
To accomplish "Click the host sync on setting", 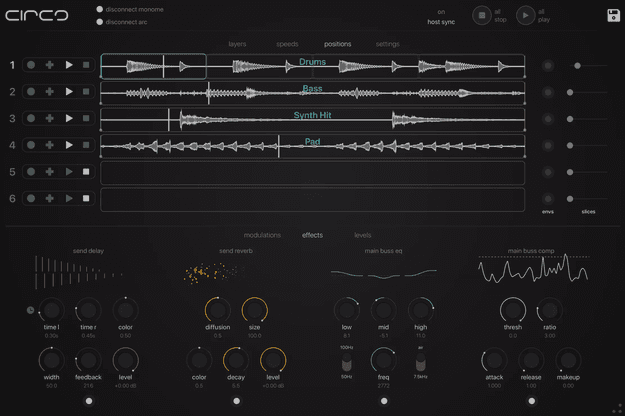I will click(x=441, y=16).
